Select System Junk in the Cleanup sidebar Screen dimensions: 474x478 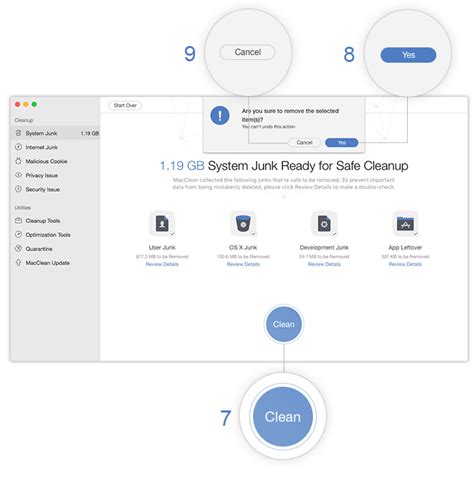pyautogui.click(x=55, y=133)
